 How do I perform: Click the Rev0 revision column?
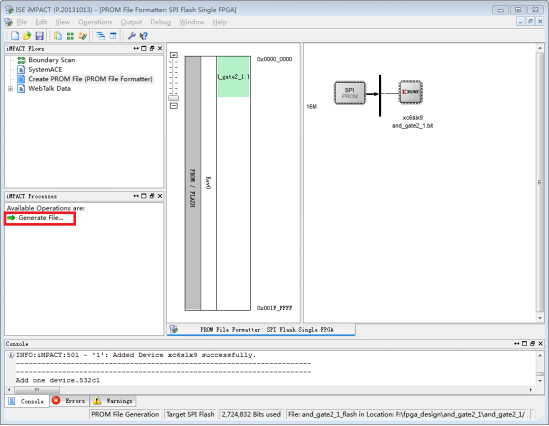click(x=208, y=183)
